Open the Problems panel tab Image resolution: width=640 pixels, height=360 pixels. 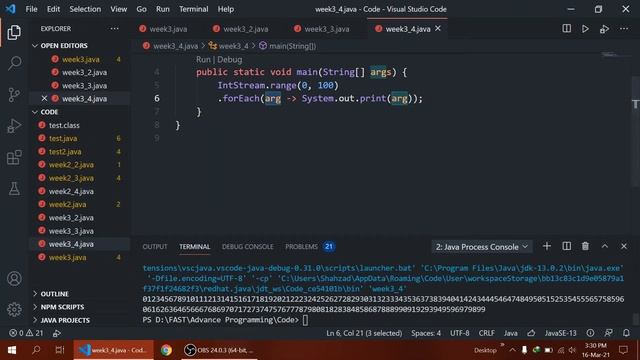click(x=309, y=247)
